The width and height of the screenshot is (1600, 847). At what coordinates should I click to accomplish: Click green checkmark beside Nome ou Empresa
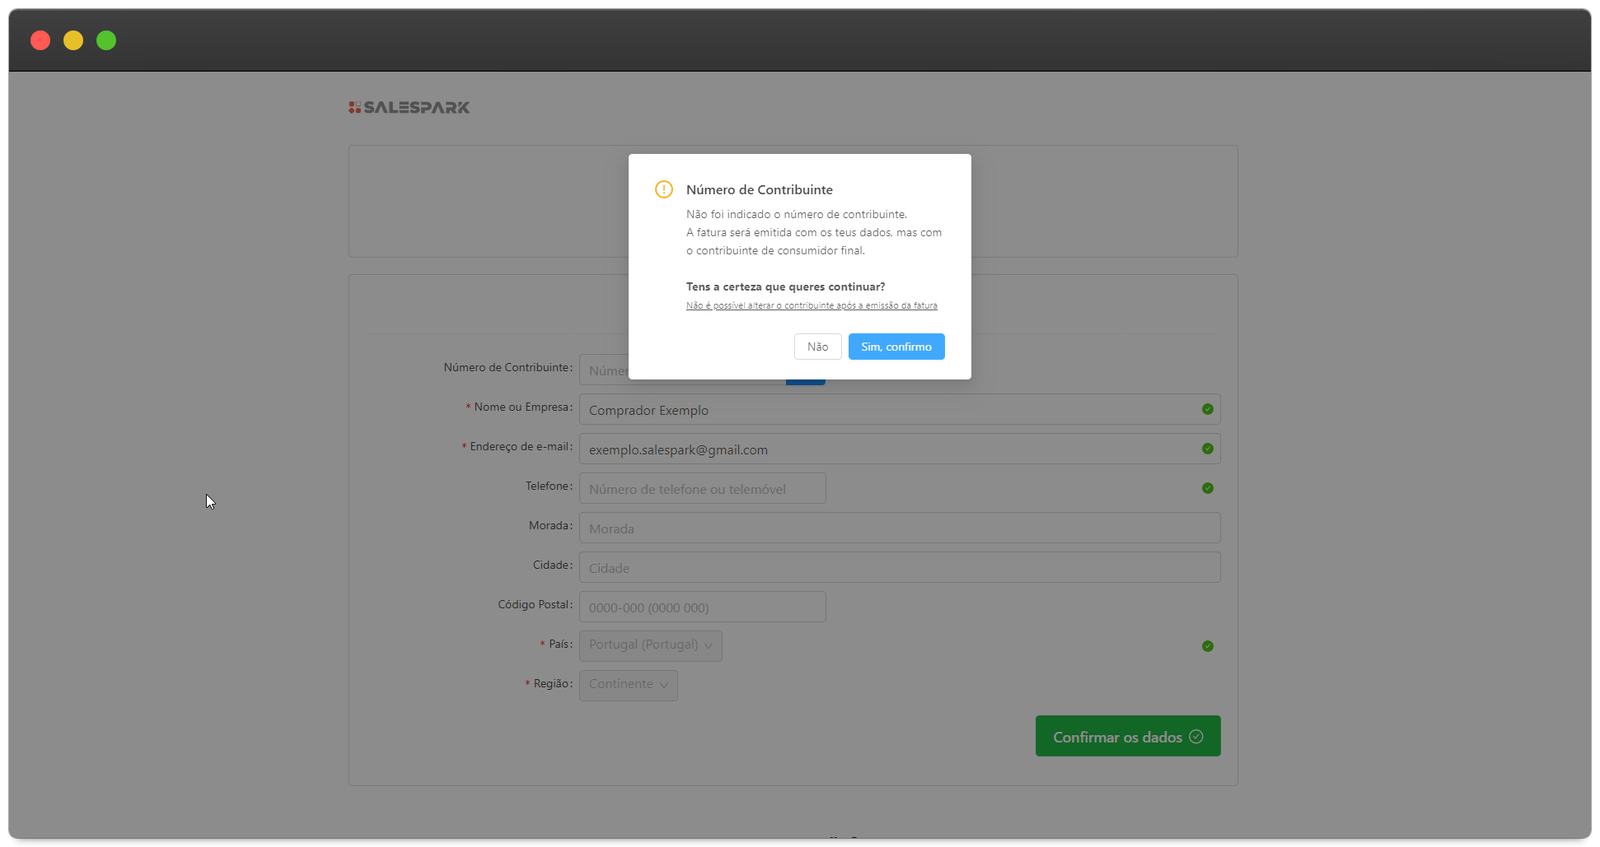pyautogui.click(x=1207, y=409)
